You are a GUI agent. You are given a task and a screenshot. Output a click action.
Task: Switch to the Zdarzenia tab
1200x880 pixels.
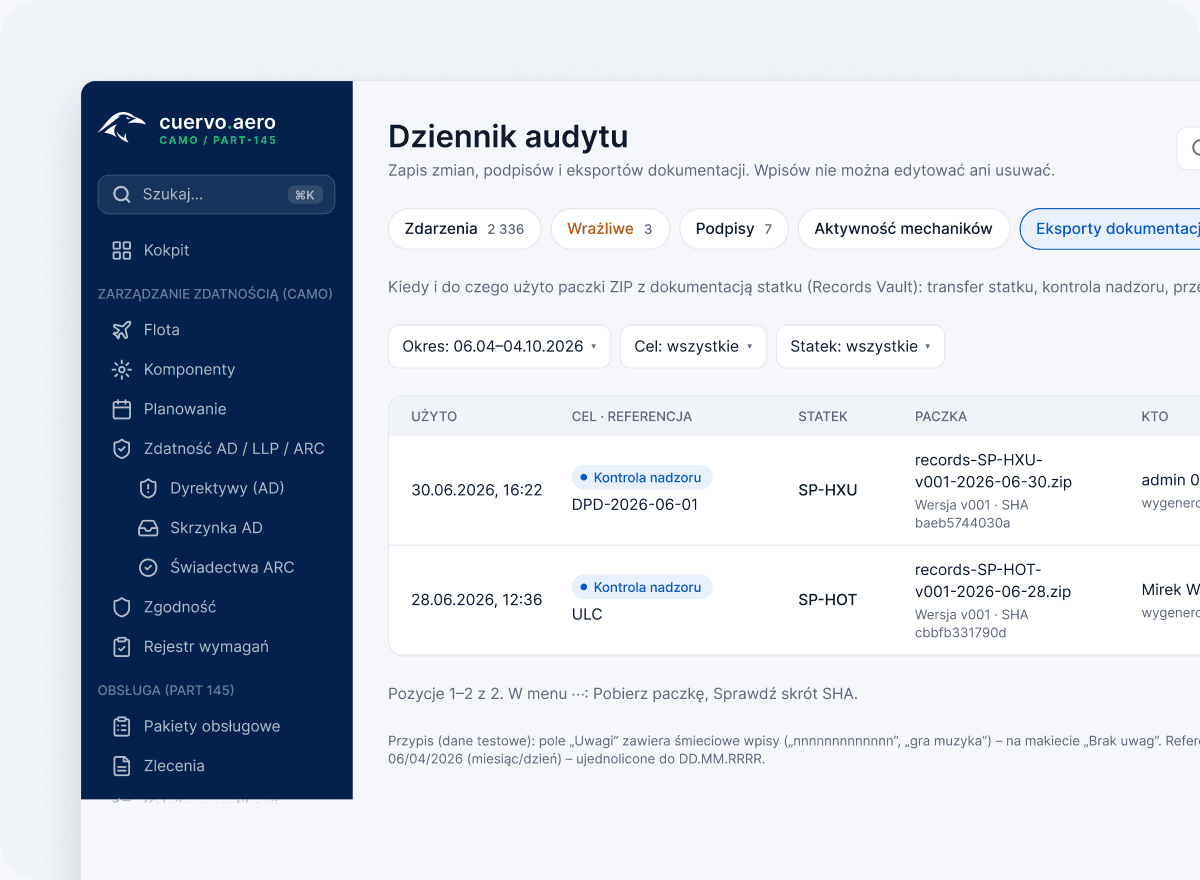(x=464, y=229)
